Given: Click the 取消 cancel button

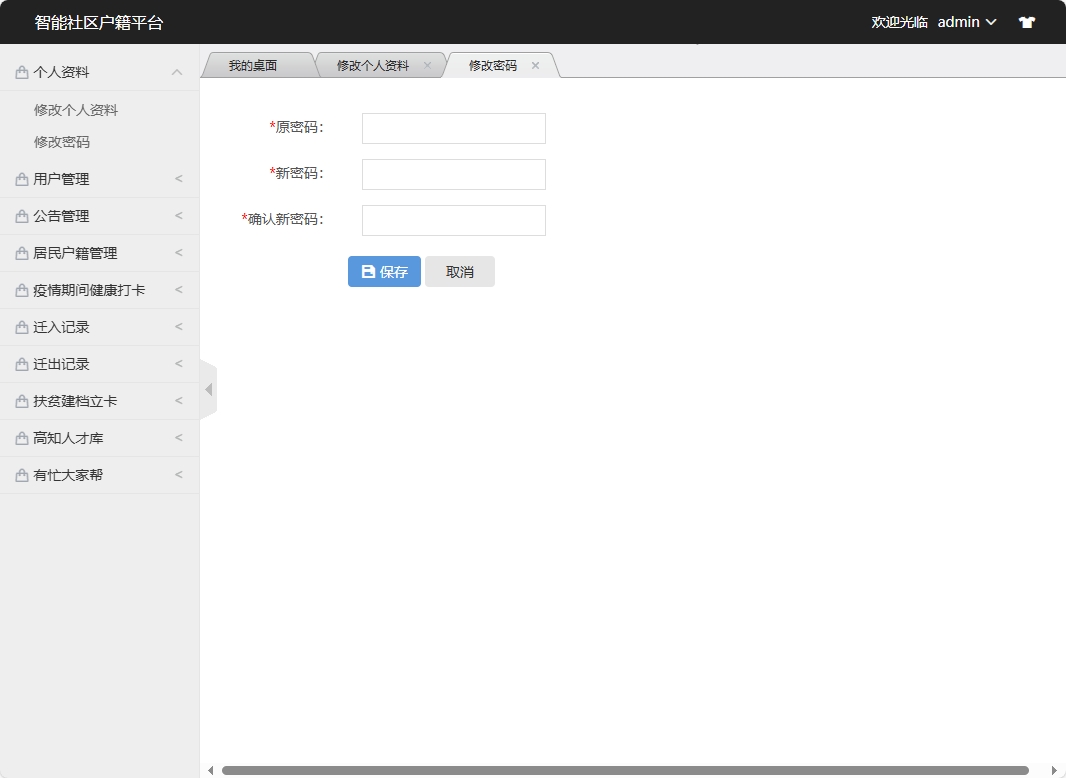Looking at the screenshot, I should tap(460, 271).
